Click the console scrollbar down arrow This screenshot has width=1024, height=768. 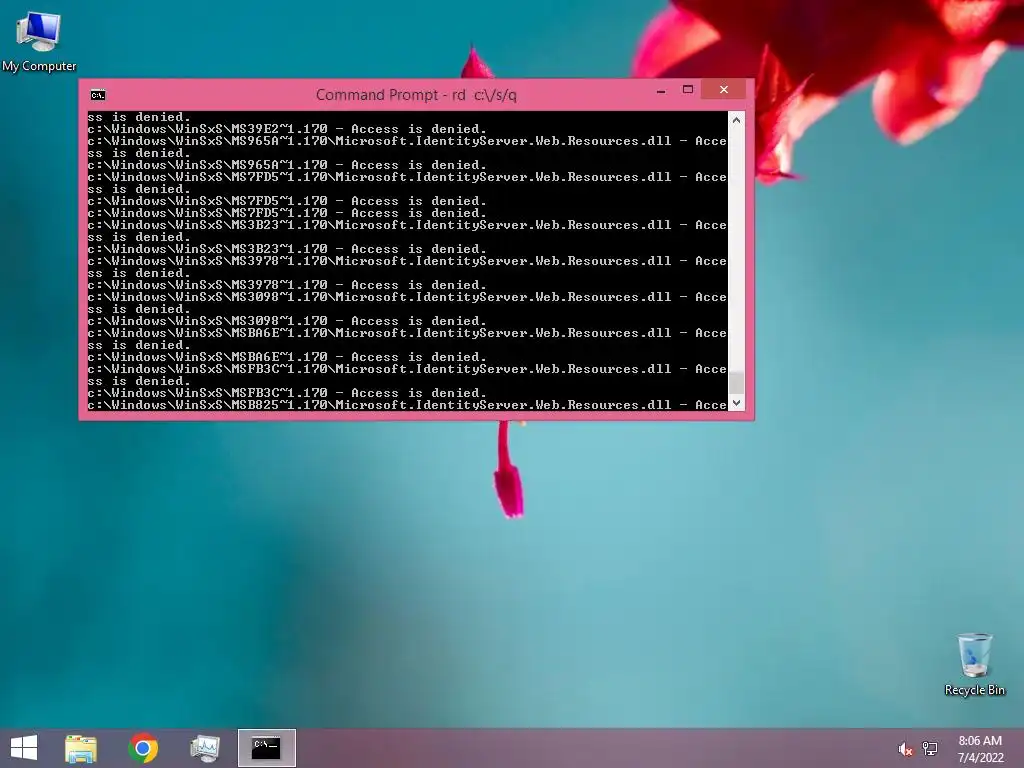737,403
